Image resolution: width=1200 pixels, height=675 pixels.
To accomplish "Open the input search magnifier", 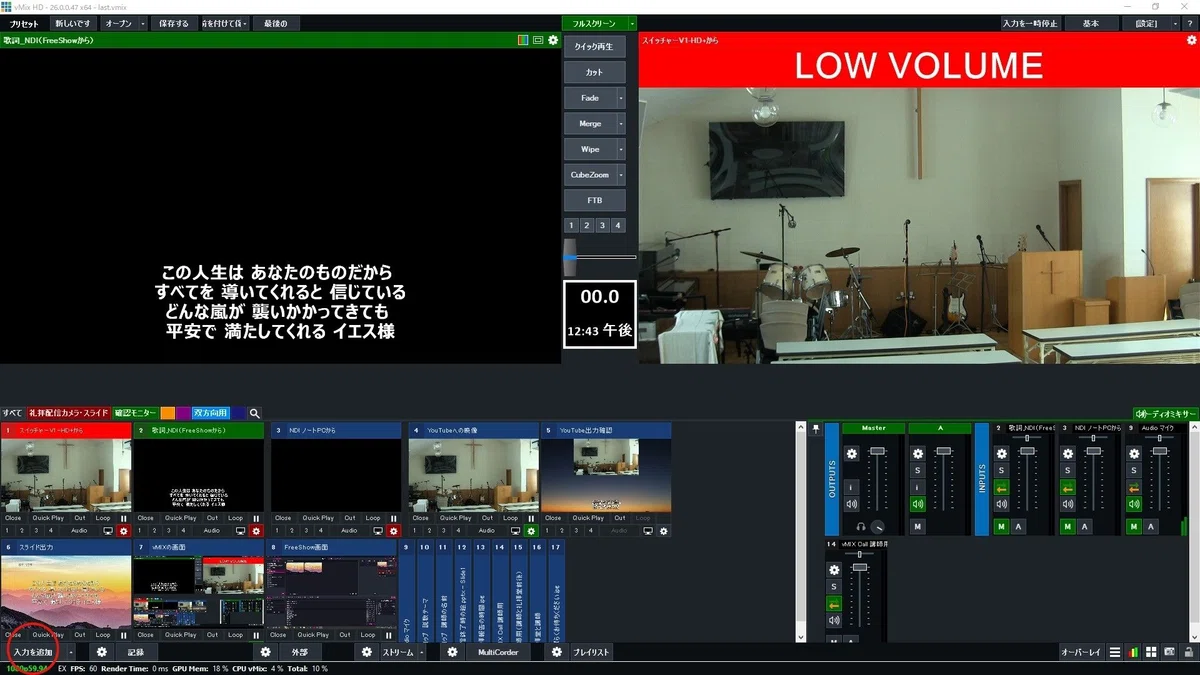I will tap(255, 413).
